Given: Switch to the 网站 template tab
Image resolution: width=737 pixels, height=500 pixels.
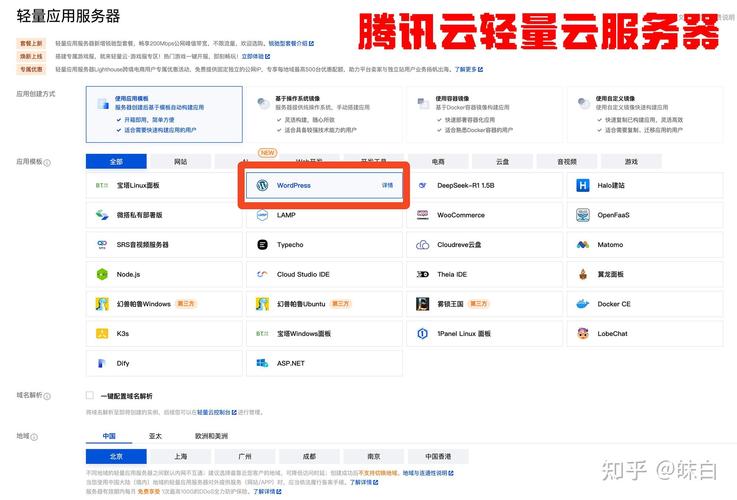Looking at the screenshot, I should click(x=180, y=161).
